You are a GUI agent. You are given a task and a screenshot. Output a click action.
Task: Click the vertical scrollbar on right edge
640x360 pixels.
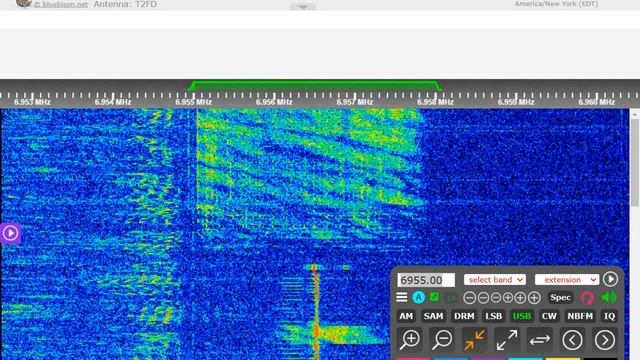[x=635, y=162]
